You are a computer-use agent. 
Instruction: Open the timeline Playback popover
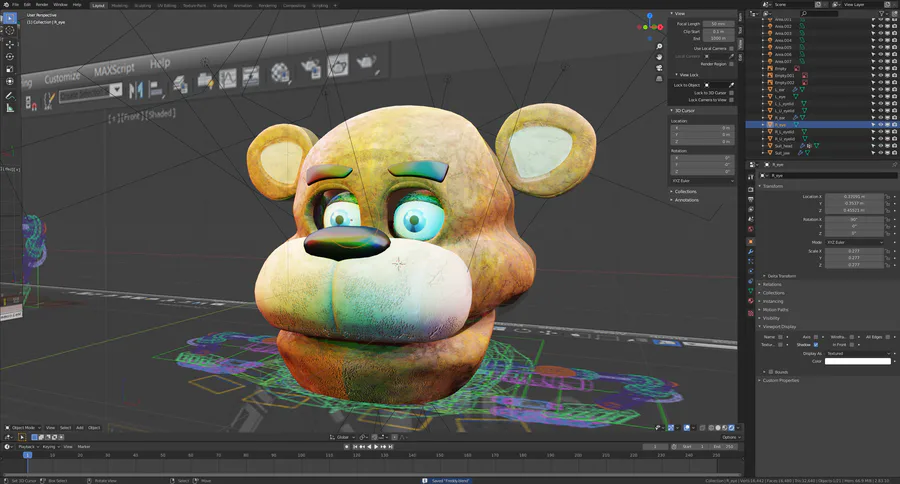[27, 447]
